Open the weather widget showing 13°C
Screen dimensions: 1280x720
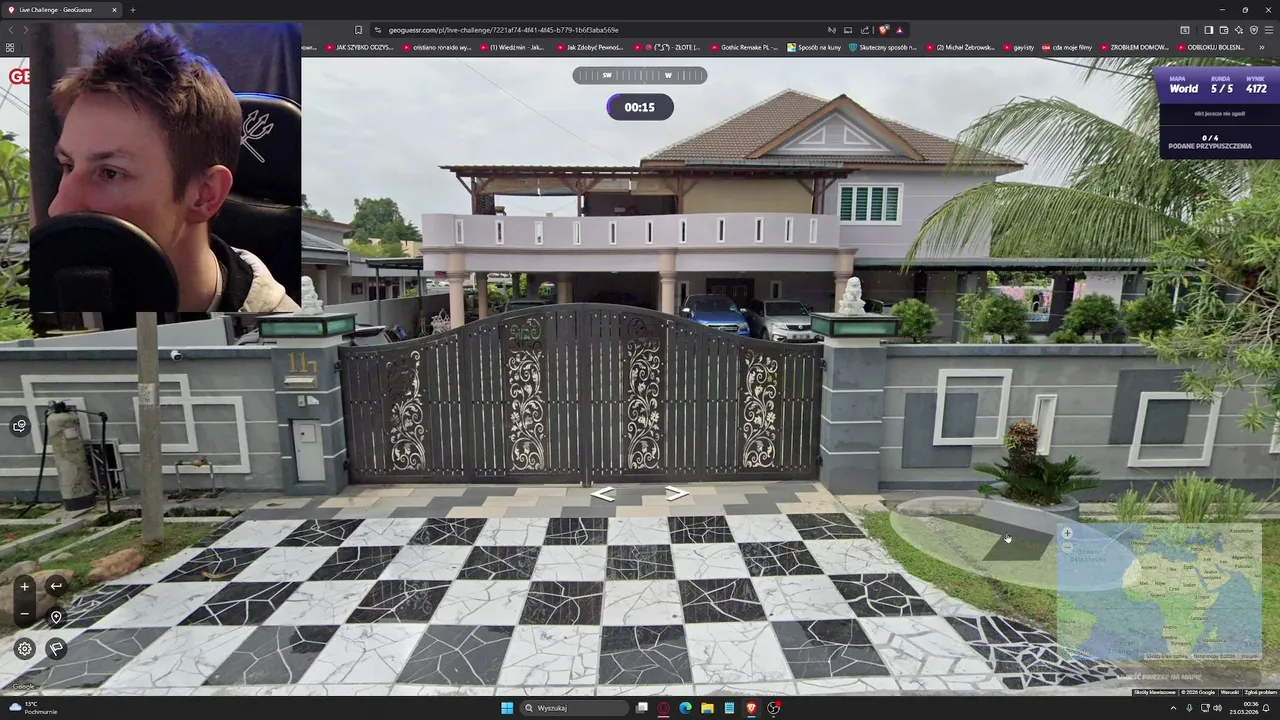pyautogui.click(x=33, y=708)
